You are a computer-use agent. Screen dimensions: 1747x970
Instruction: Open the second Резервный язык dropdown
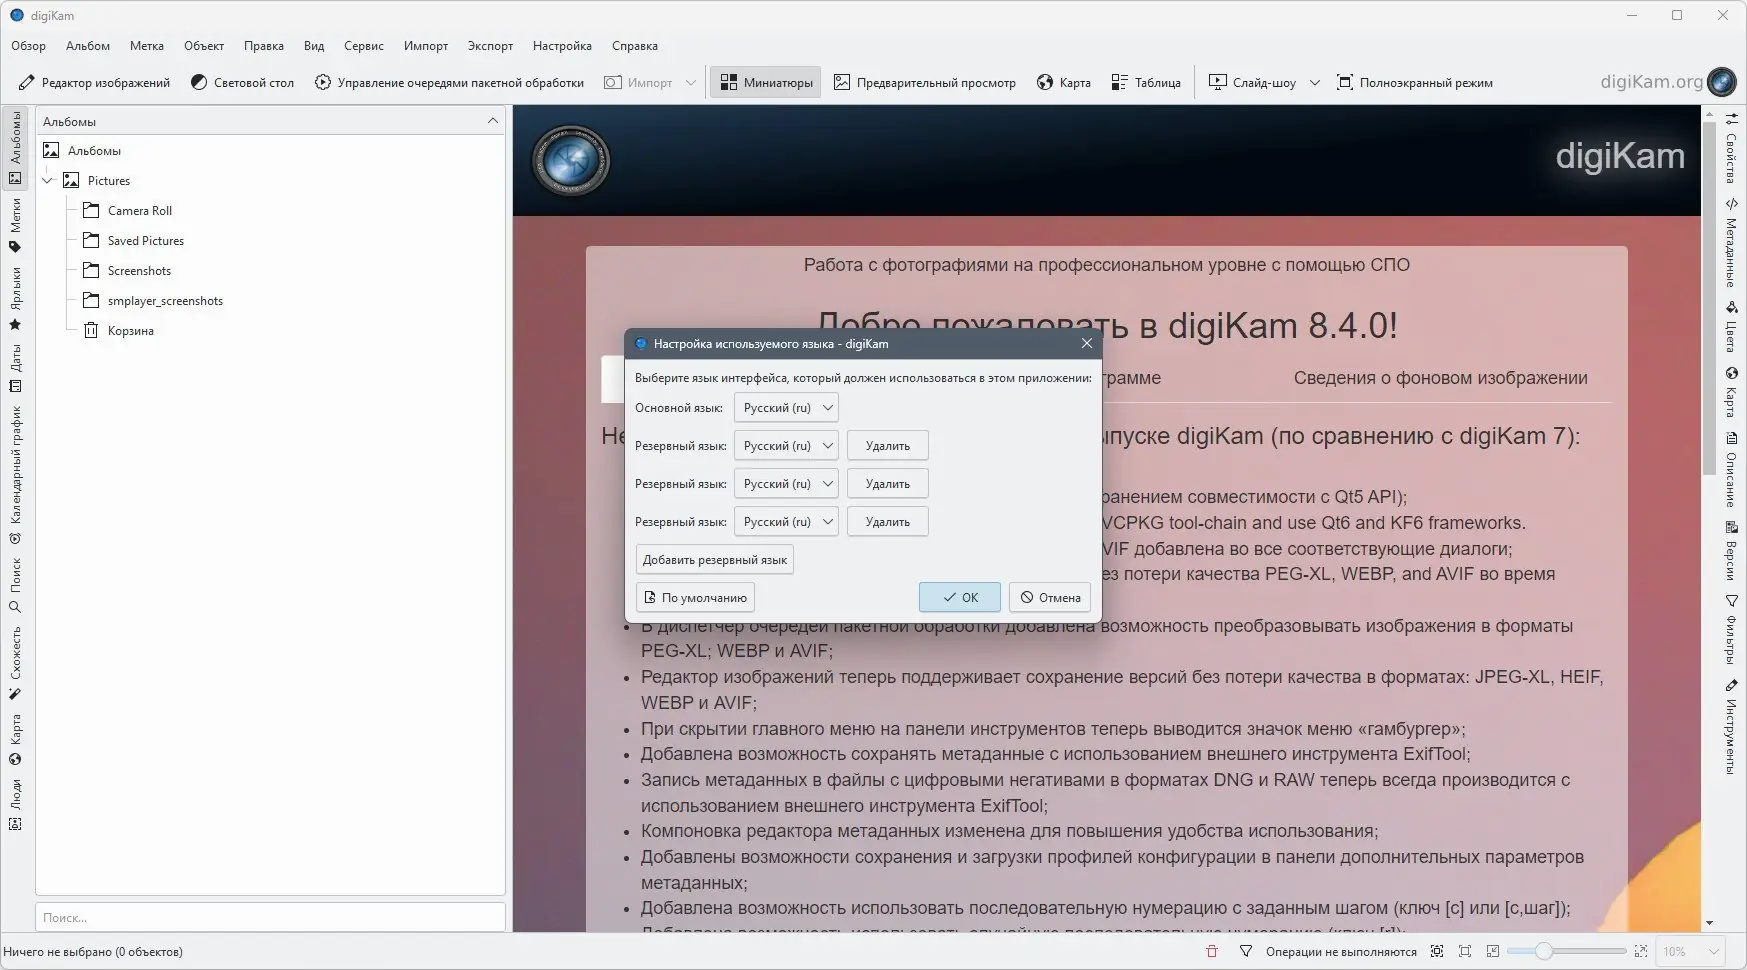[786, 484]
